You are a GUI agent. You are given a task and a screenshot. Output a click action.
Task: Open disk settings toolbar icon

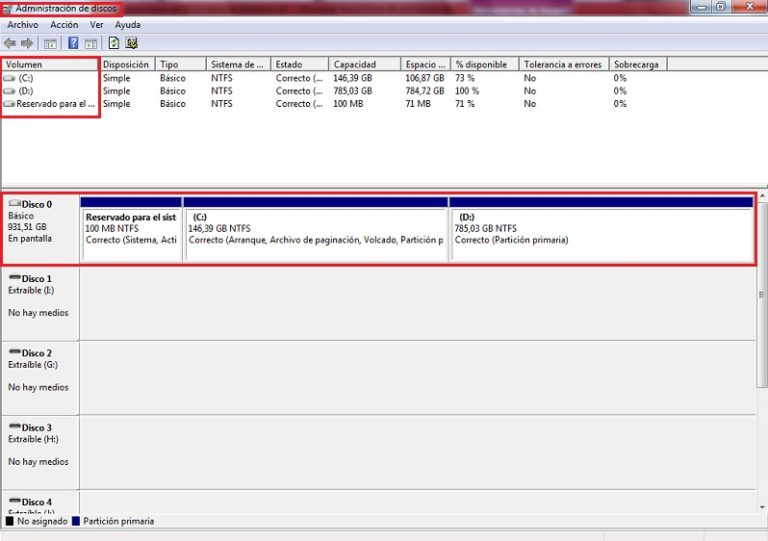131,43
